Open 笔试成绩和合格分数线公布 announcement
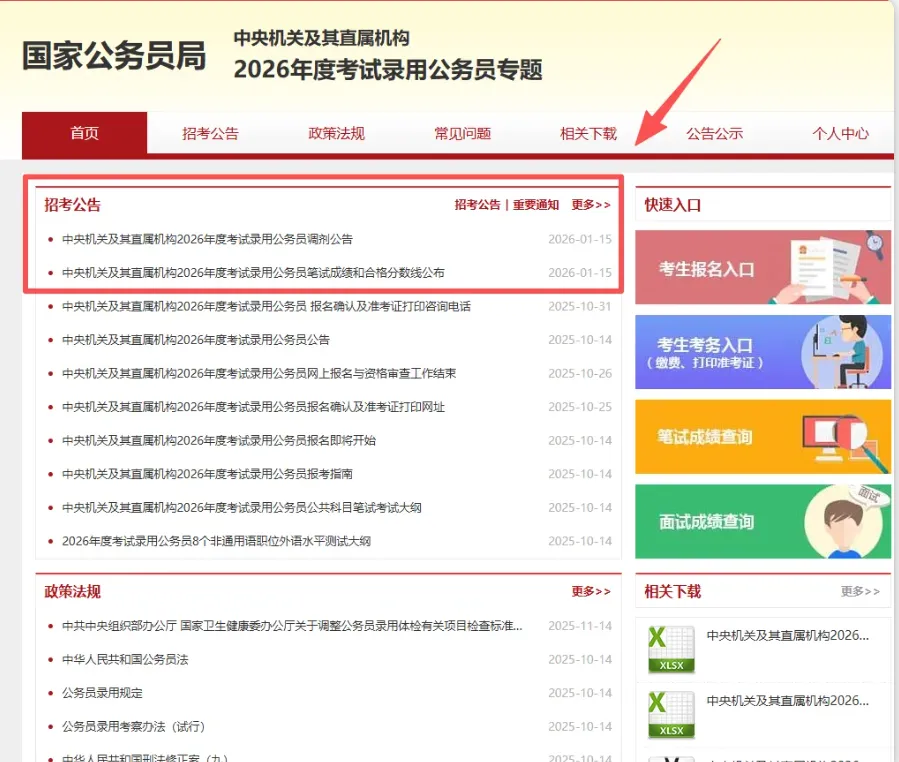 click(x=253, y=273)
